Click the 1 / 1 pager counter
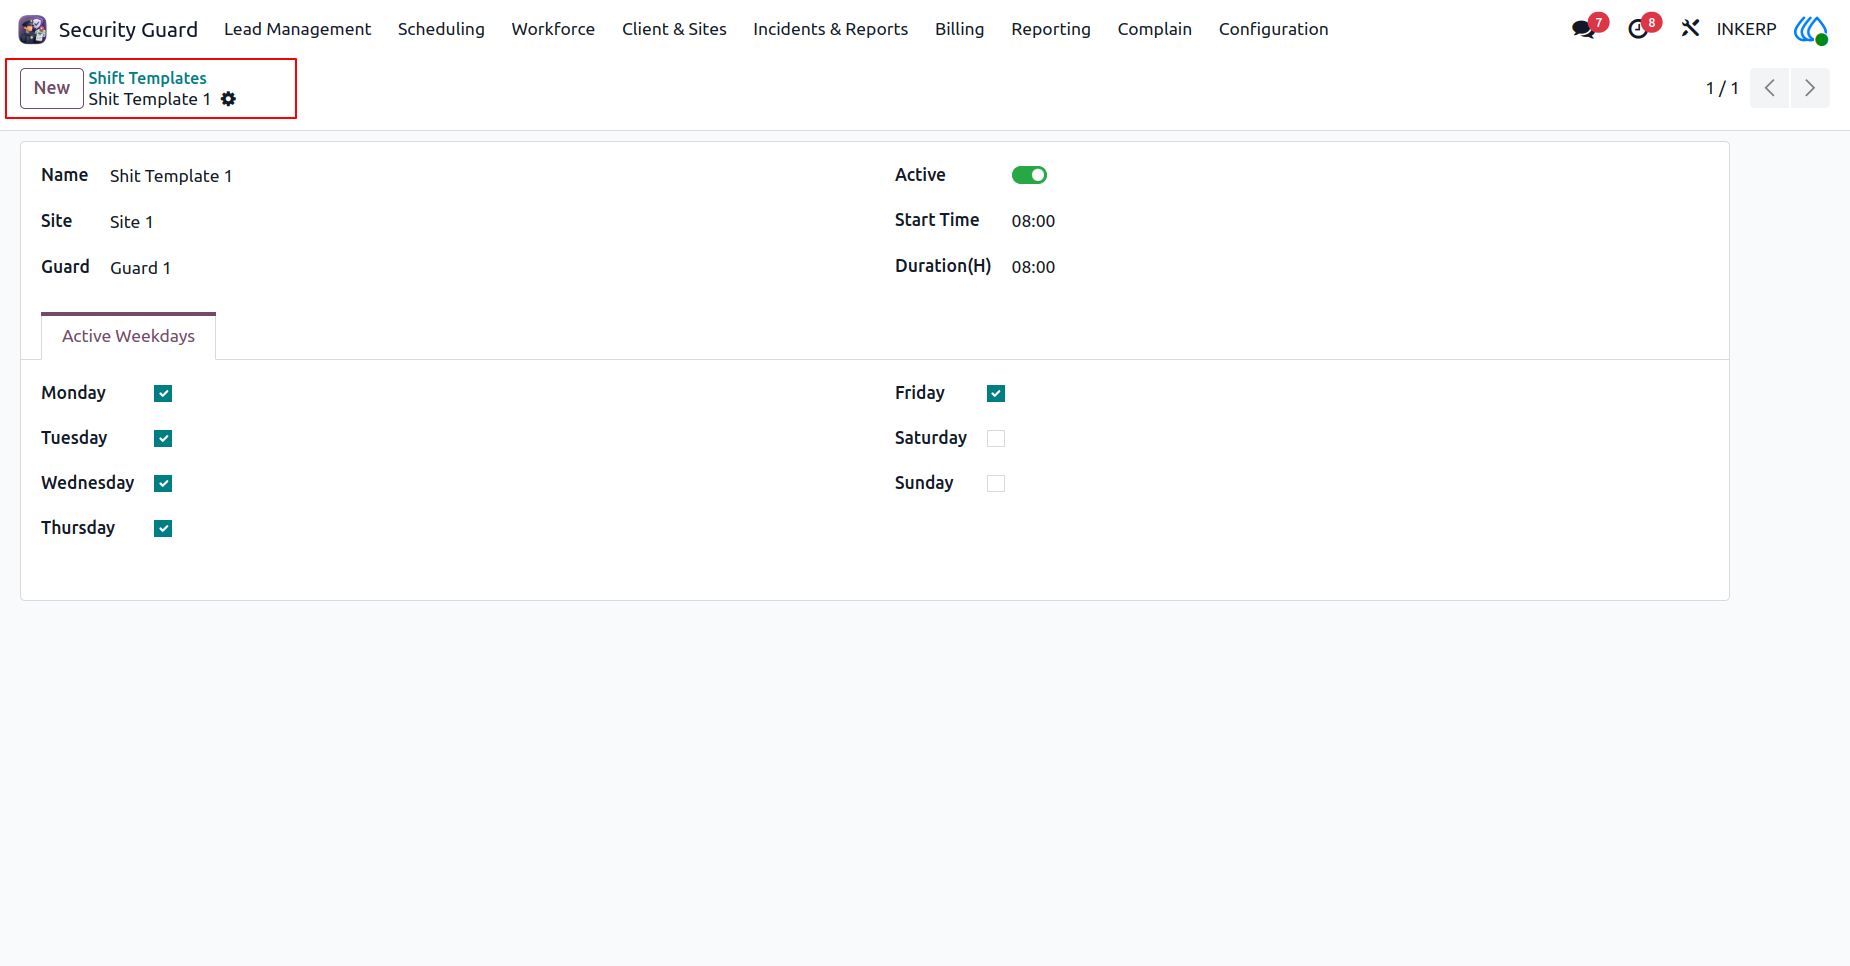Viewport: 1850px width, 966px height. click(x=1721, y=88)
